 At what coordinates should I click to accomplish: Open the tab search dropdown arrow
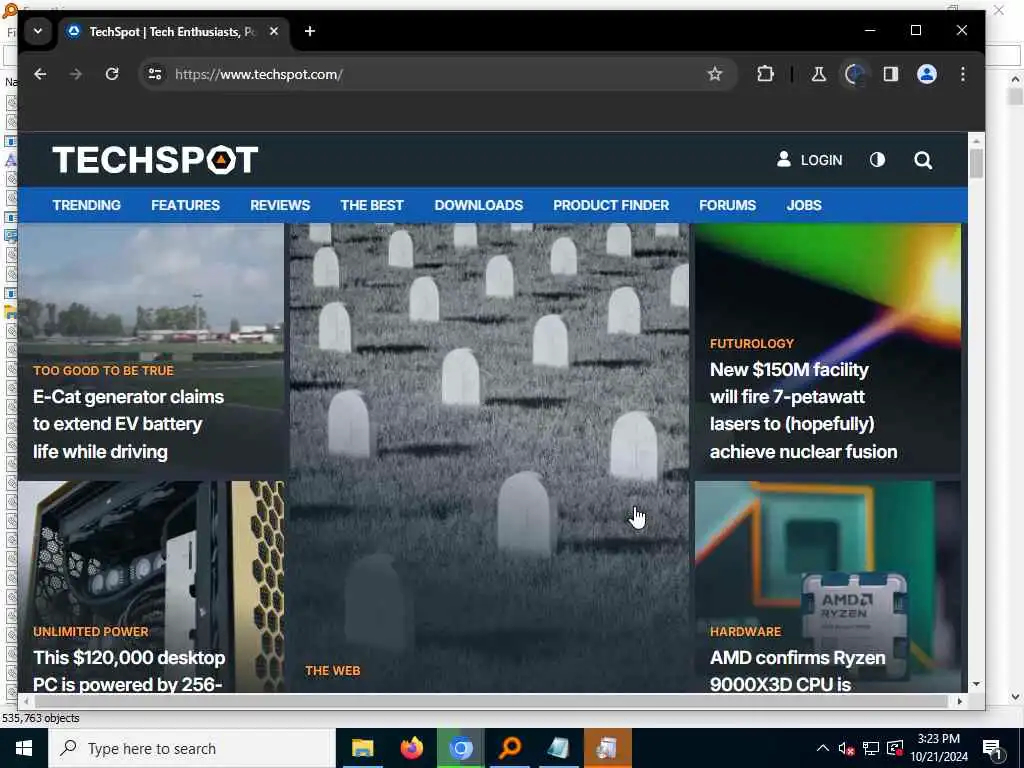[38, 31]
